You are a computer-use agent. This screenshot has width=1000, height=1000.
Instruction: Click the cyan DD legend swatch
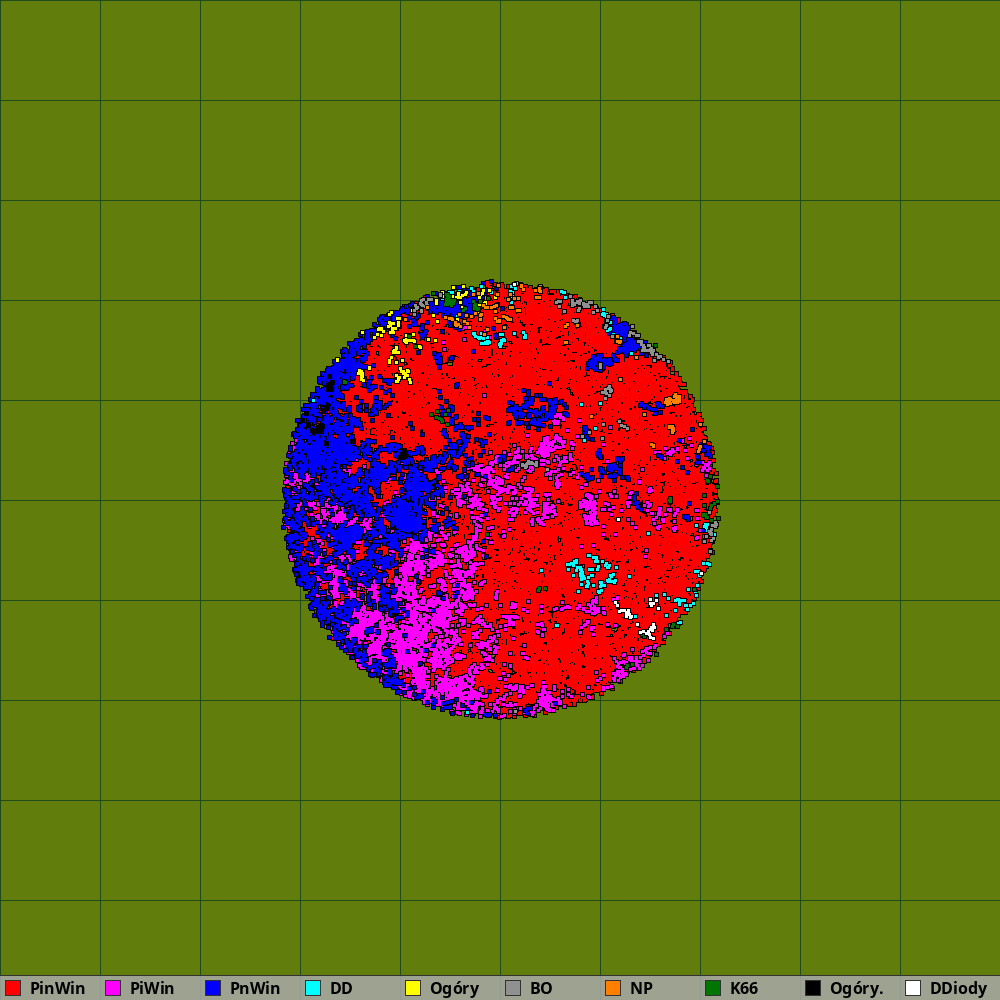pos(313,988)
